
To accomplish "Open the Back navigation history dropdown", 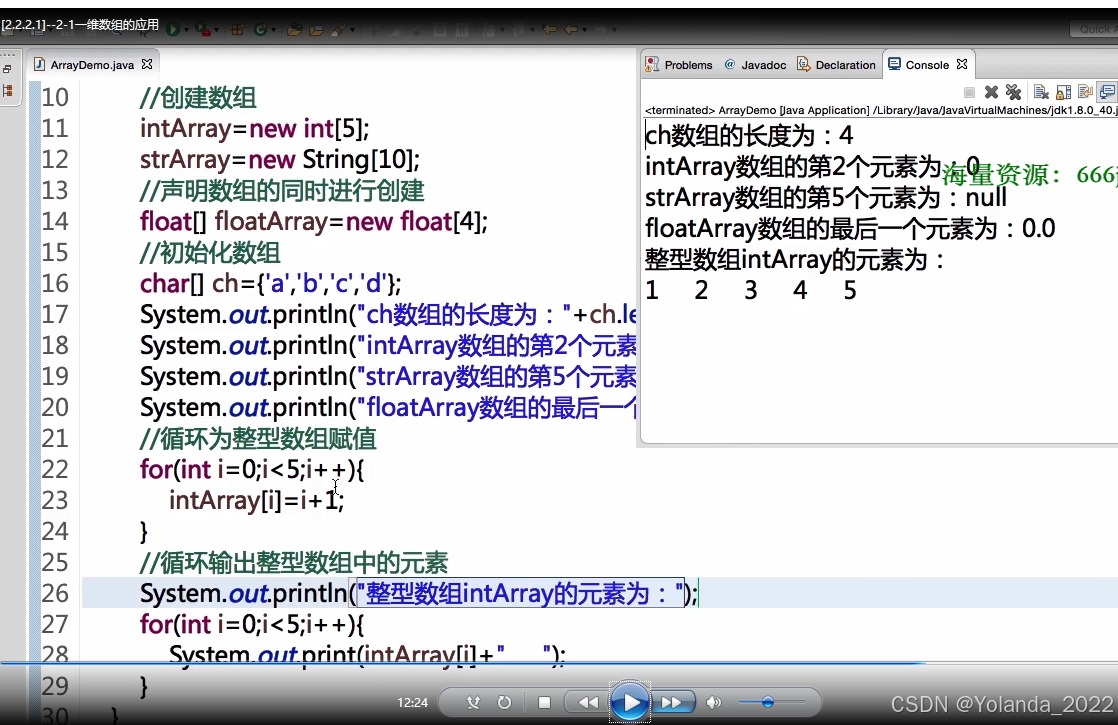I will 585,29.
